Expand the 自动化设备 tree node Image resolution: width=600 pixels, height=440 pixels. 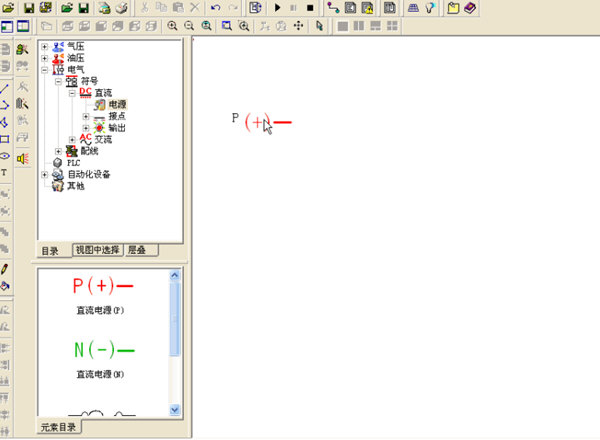click(44, 174)
